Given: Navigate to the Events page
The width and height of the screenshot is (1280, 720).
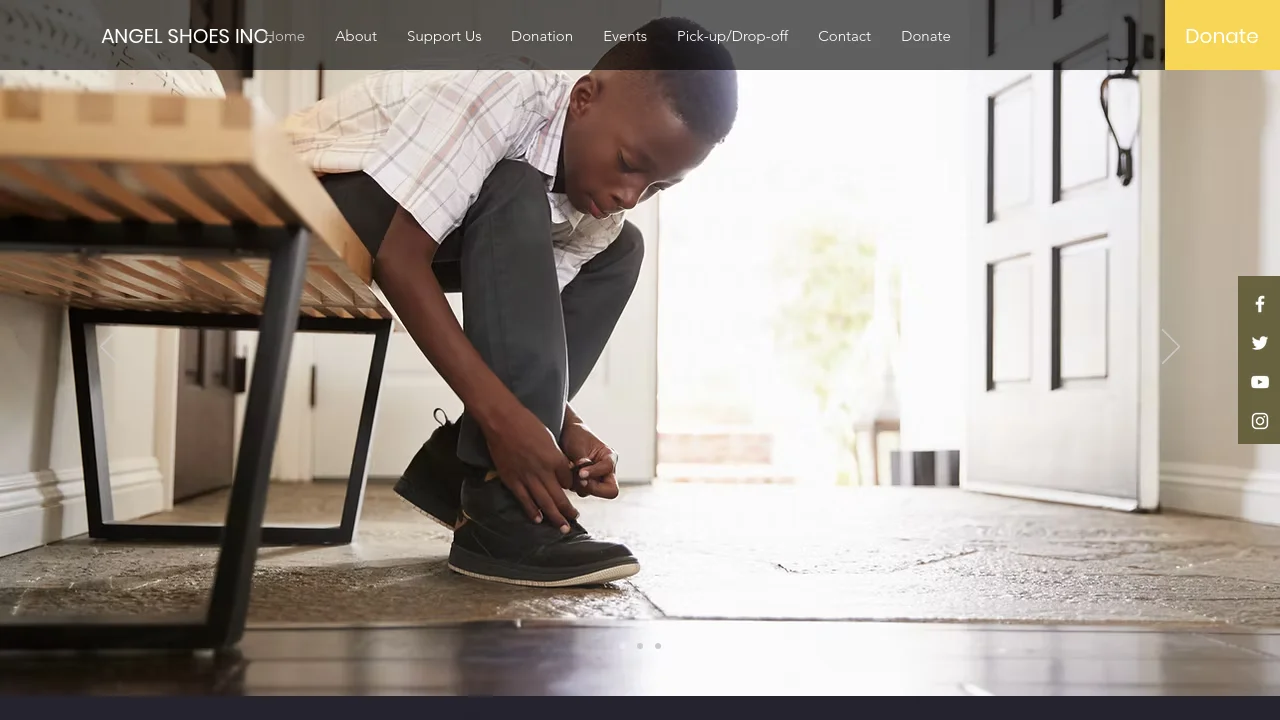Looking at the screenshot, I should pyautogui.click(x=625, y=36).
